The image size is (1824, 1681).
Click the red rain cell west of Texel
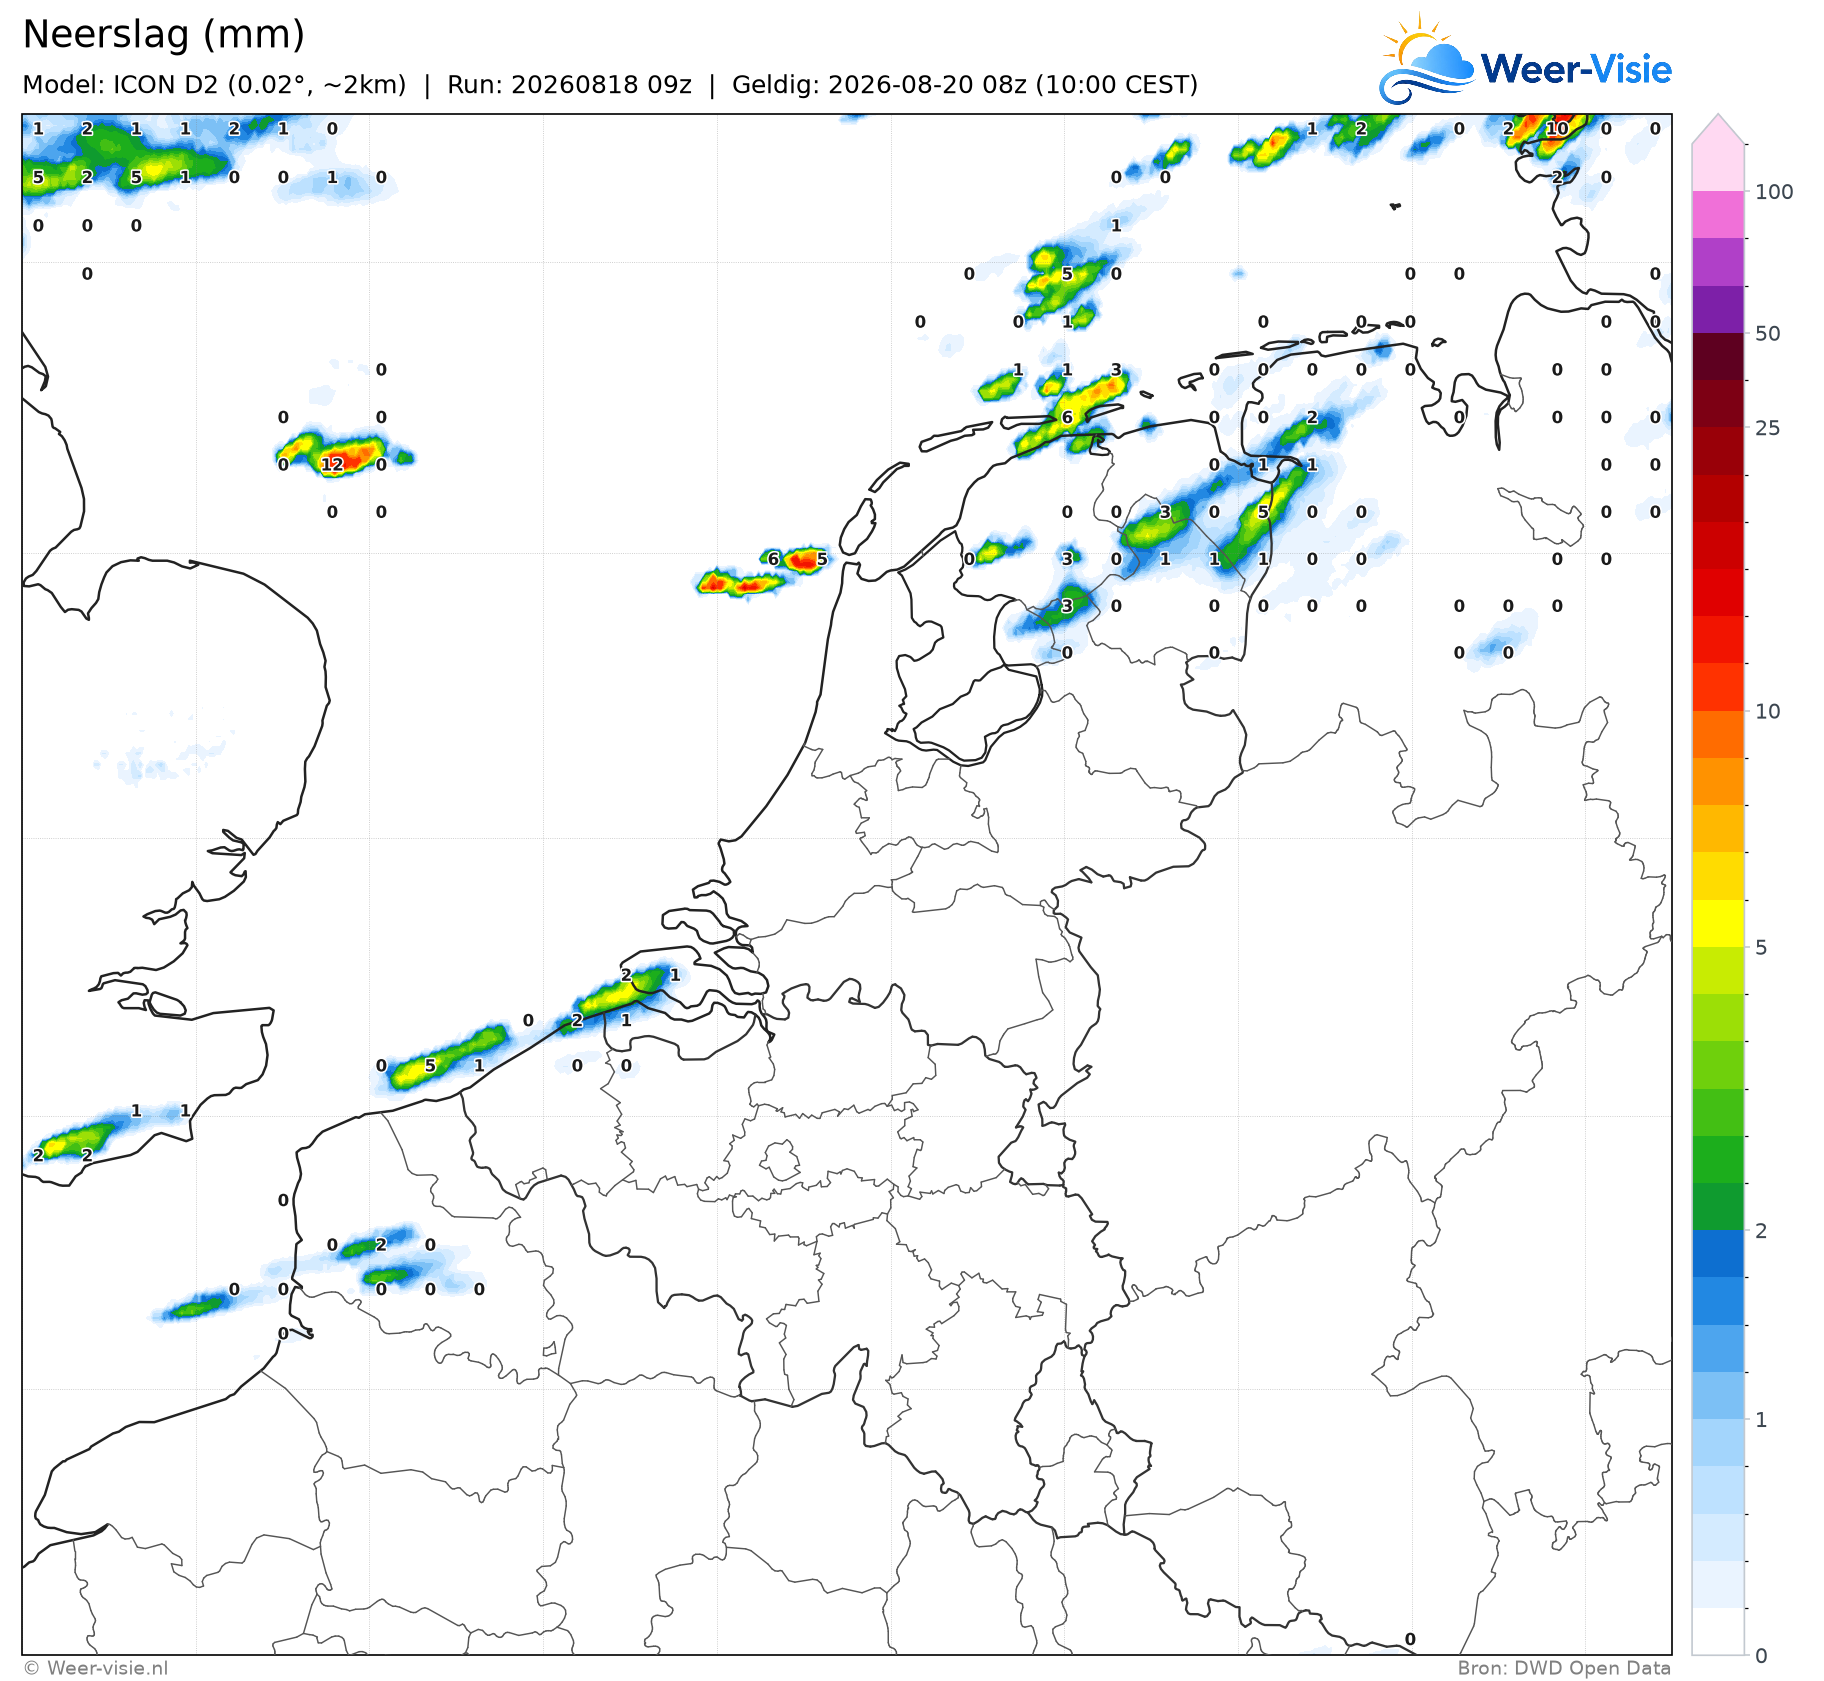(x=803, y=560)
